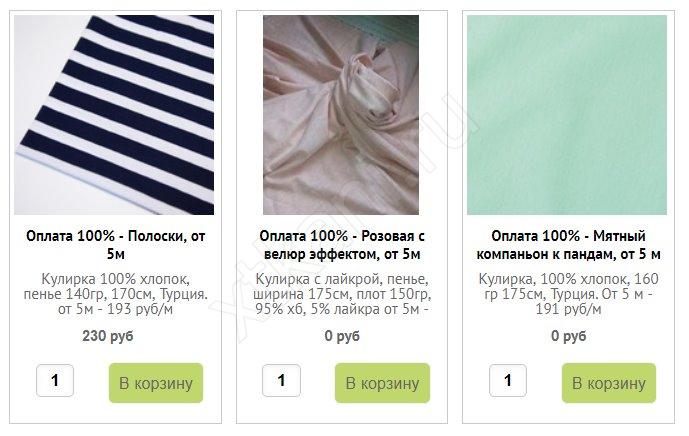Click quantity field for pink fabric

pyautogui.click(x=282, y=380)
